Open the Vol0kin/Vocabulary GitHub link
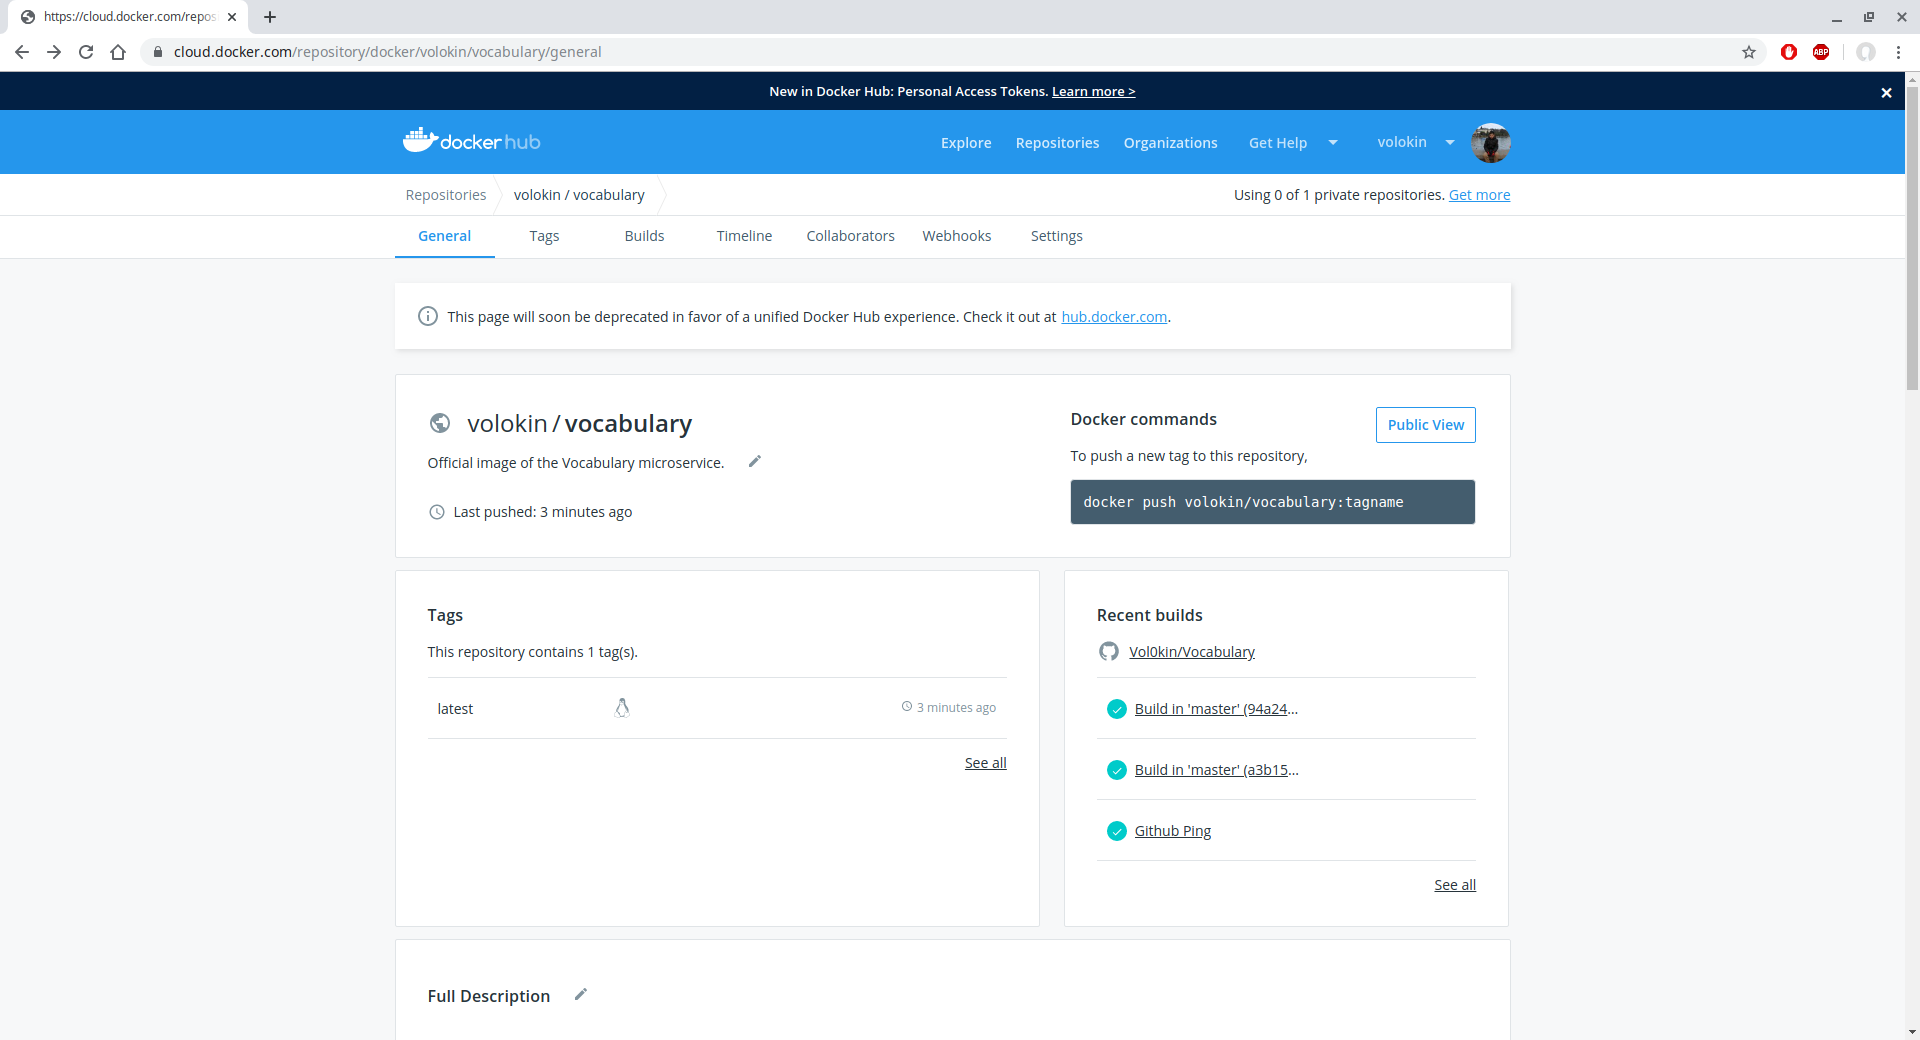Screen dimensions: 1920x1040 (x=1191, y=652)
